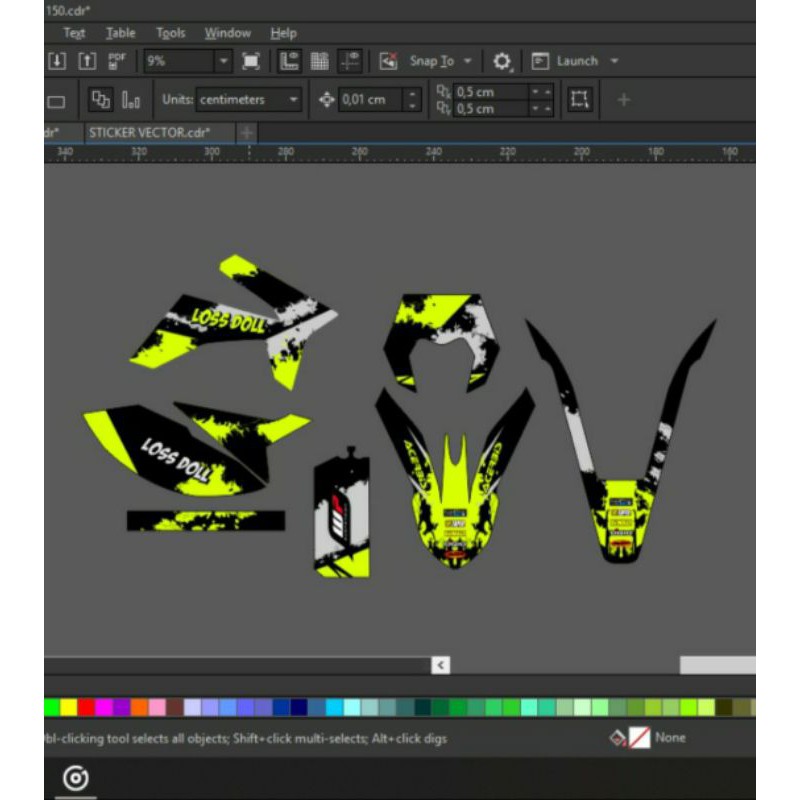
Task: Click the Show Grid icon
Action: (x=318, y=61)
